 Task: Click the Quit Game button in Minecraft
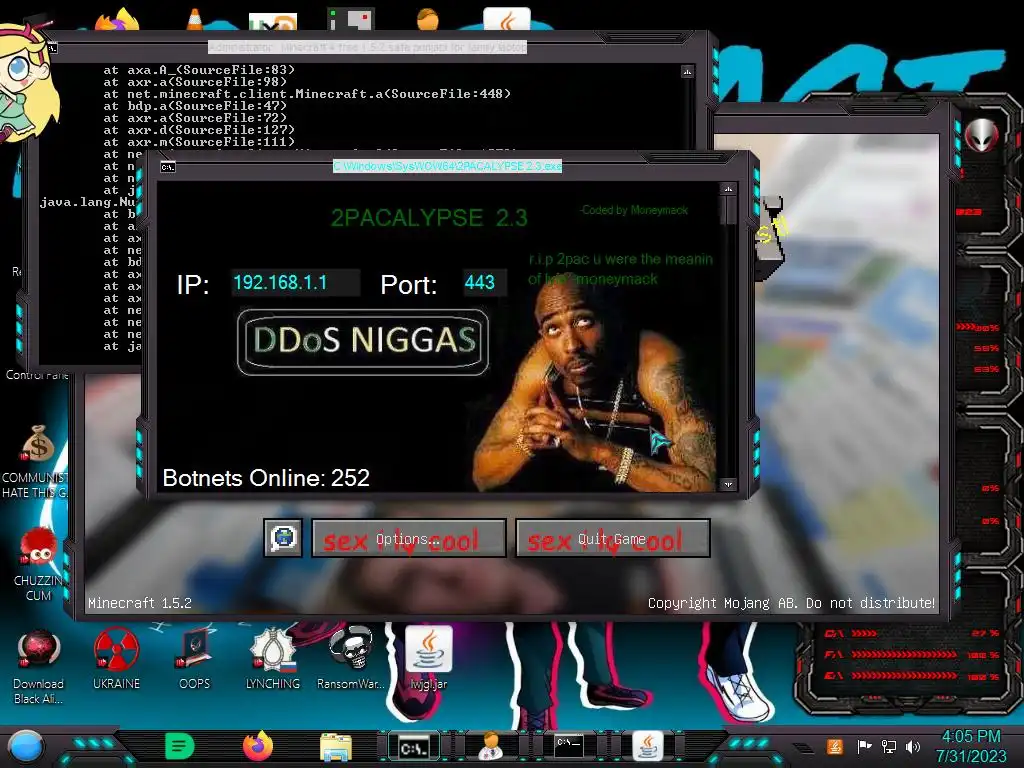pos(613,539)
